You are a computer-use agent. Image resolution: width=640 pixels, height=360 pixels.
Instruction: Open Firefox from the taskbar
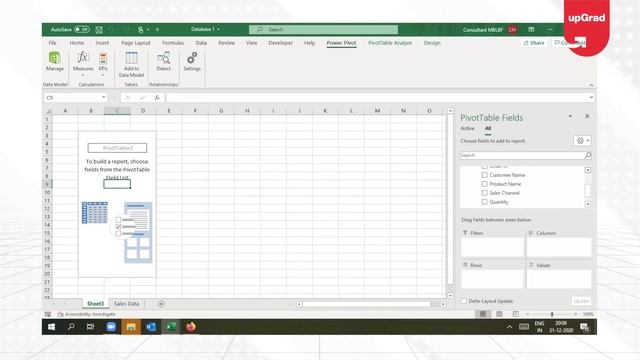click(x=191, y=327)
